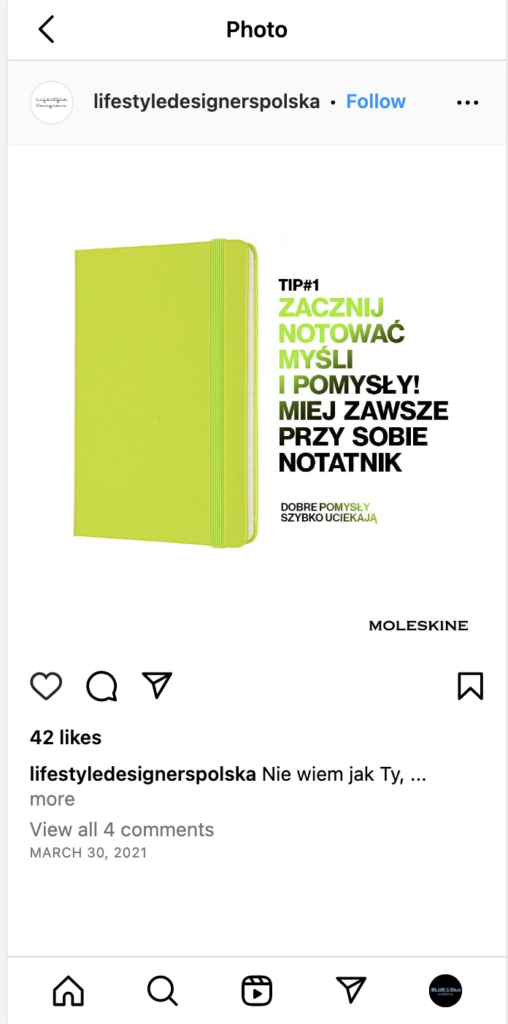Open lifestyledesignerspolska username in the header

(206, 102)
